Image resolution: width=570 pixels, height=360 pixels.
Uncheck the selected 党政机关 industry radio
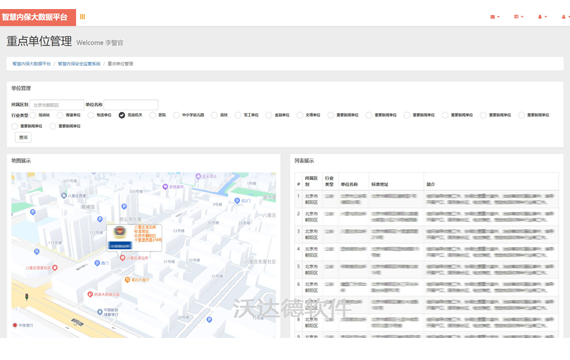pos(122,115)
